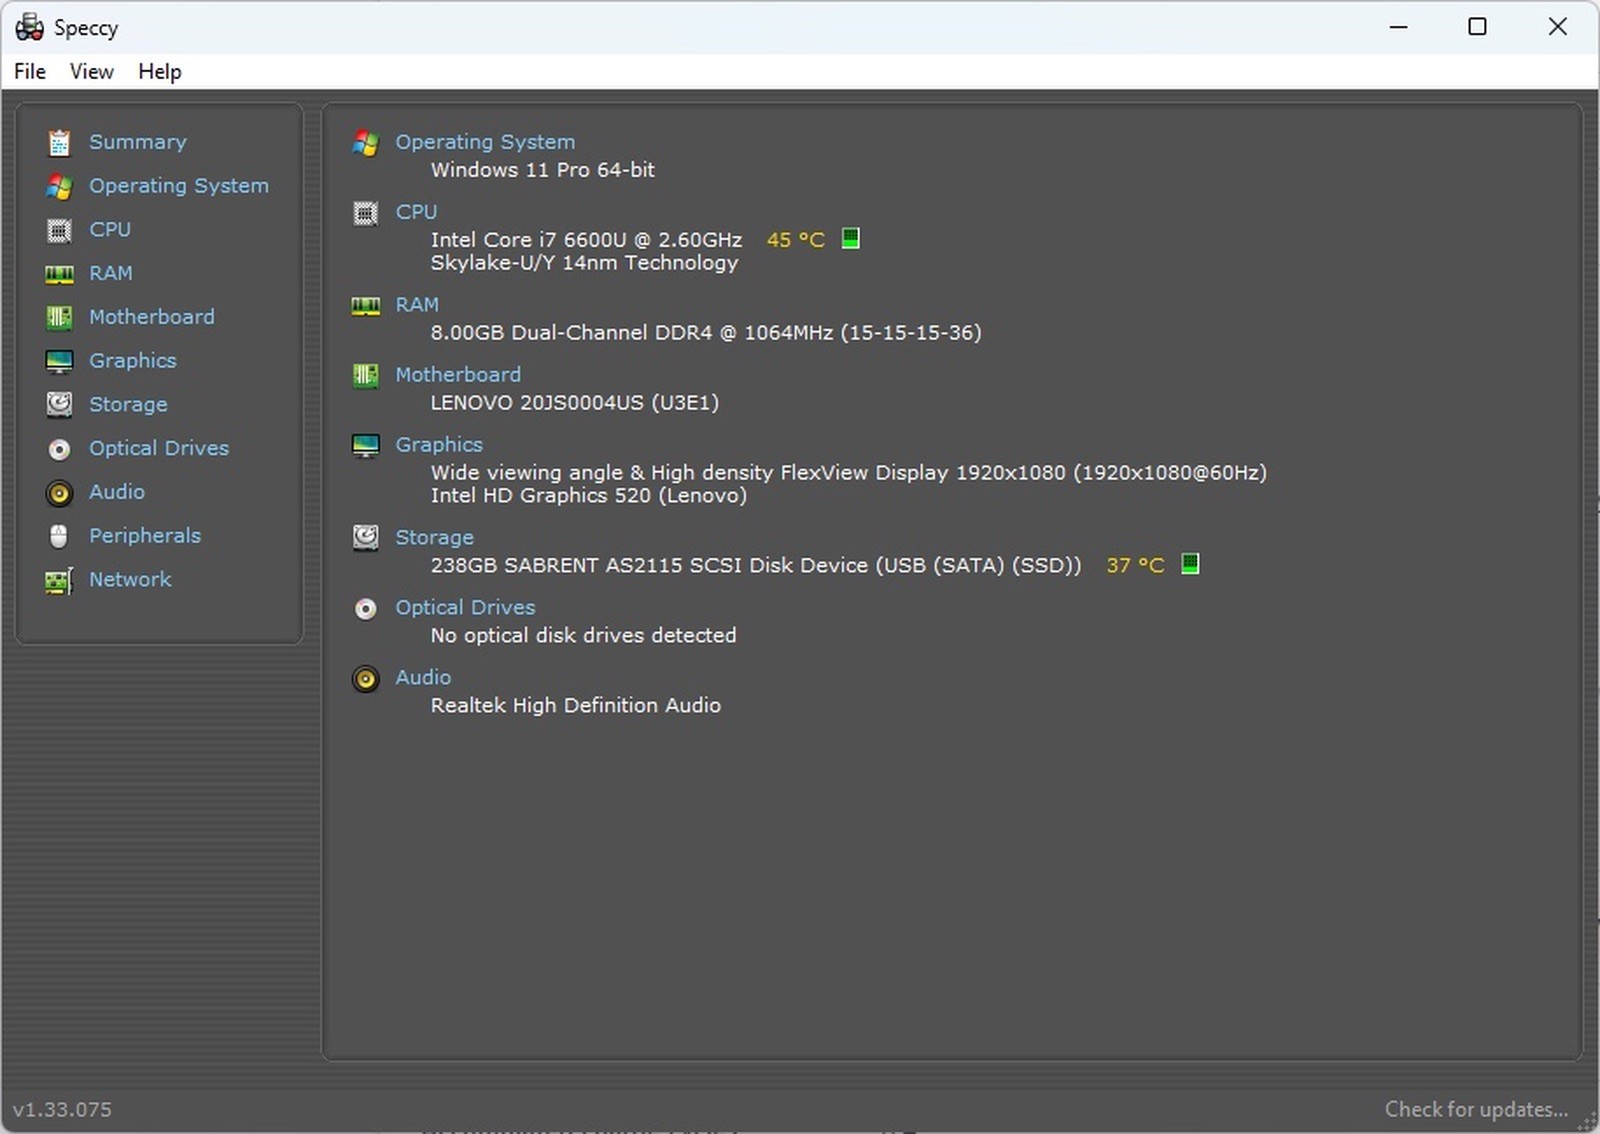Open the Audio heading link in summary
1600x1134 pixels.
pyautogui.click(x=423, y=677)
